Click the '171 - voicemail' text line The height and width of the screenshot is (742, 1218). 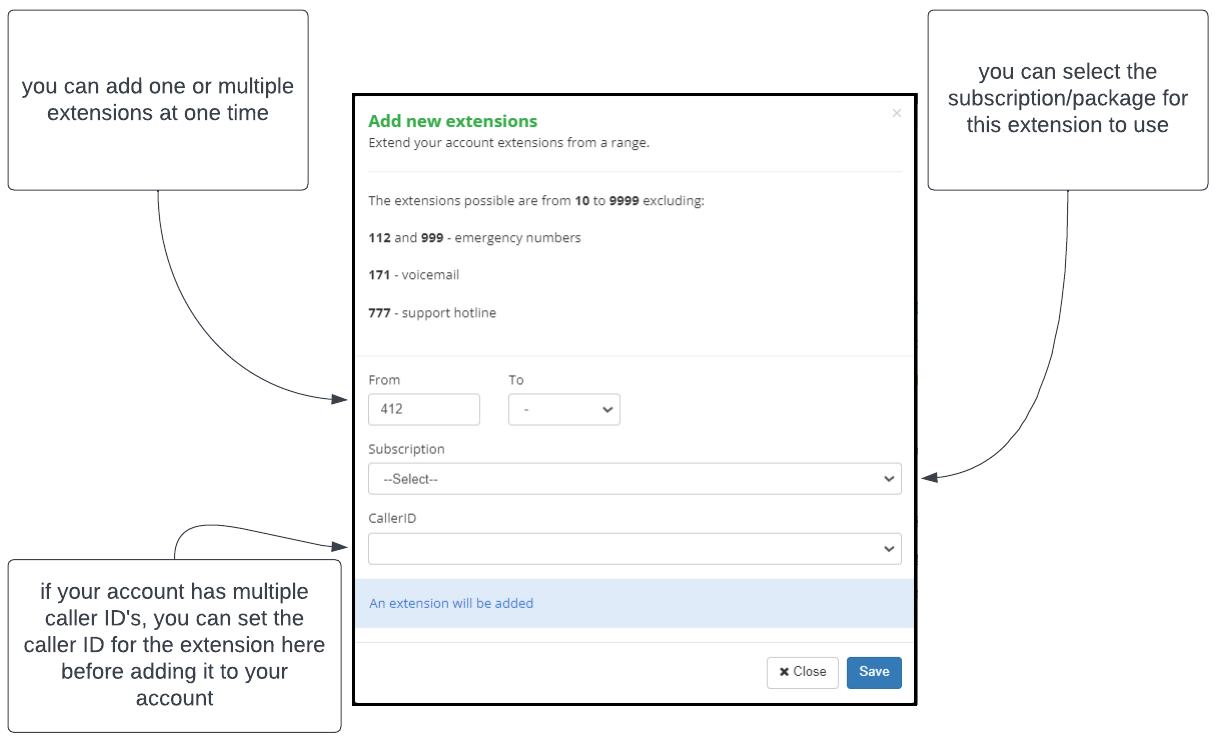click(414, 275)
